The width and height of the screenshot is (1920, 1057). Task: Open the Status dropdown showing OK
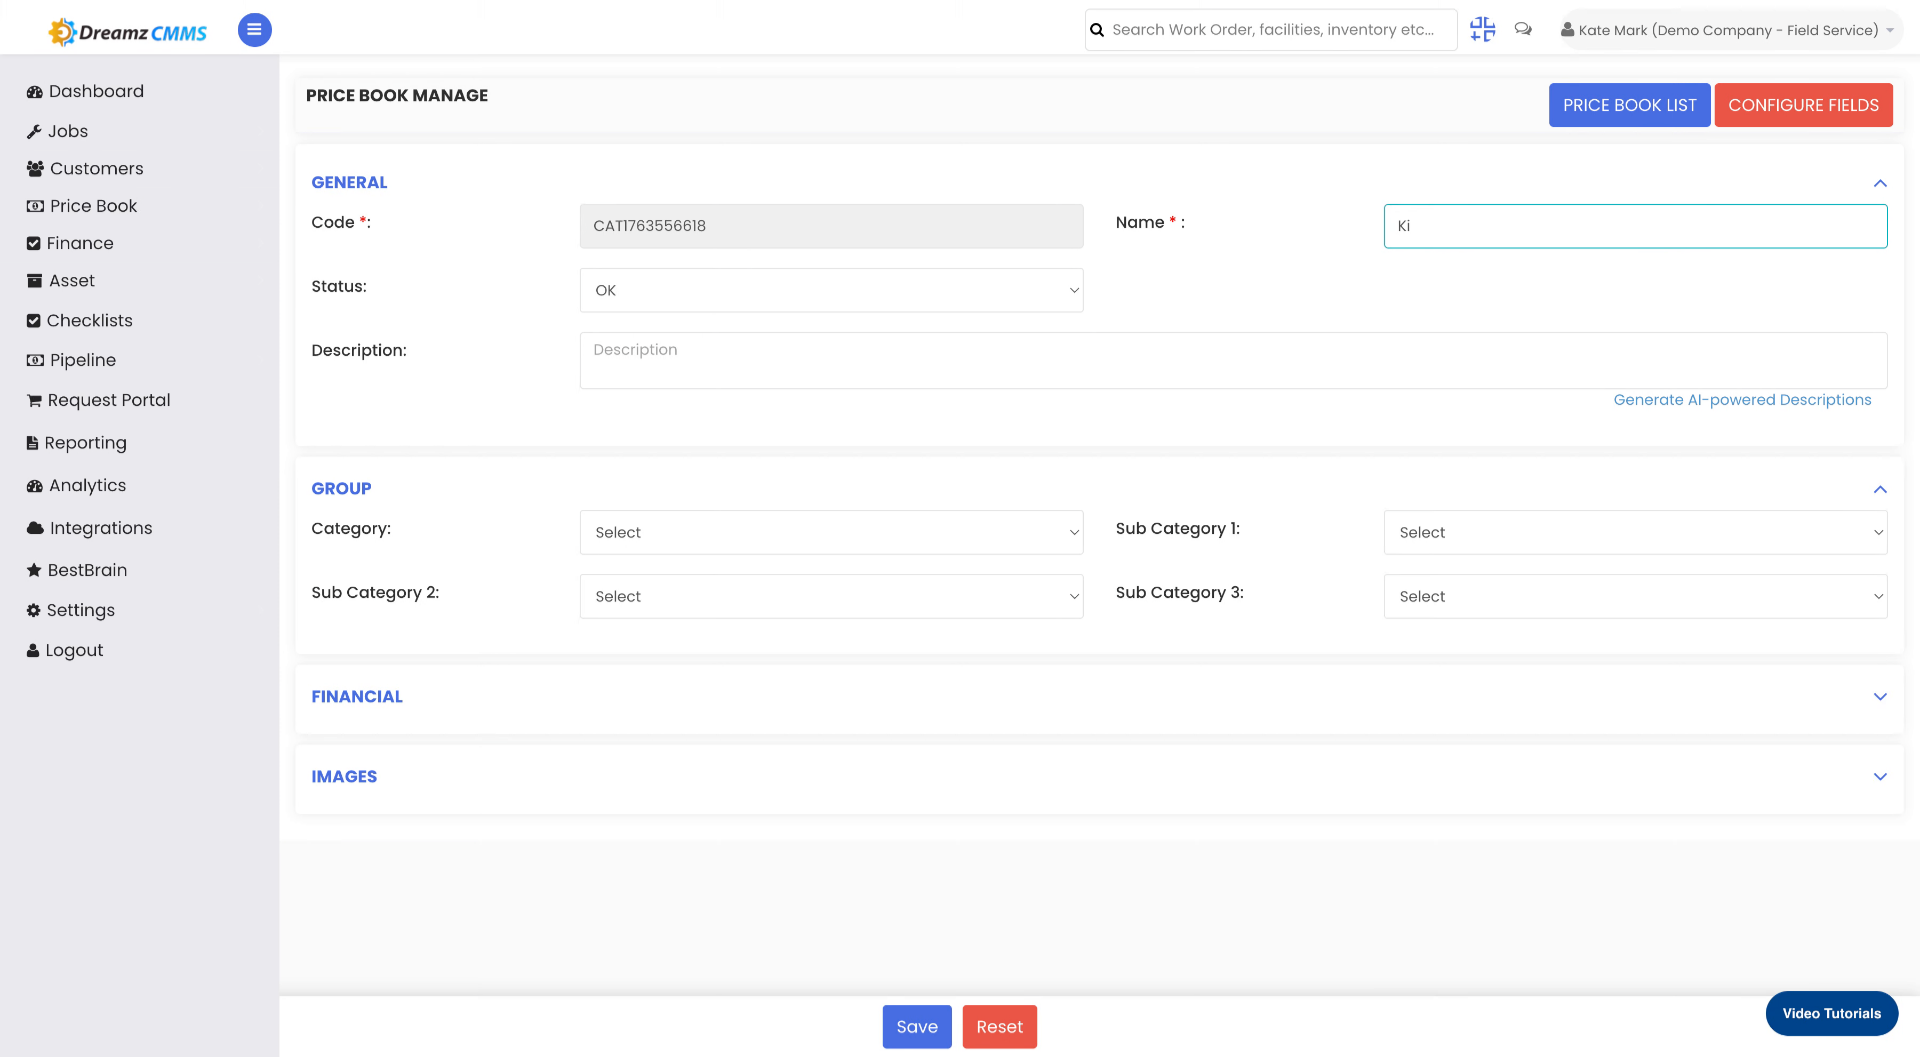[831, 290]
